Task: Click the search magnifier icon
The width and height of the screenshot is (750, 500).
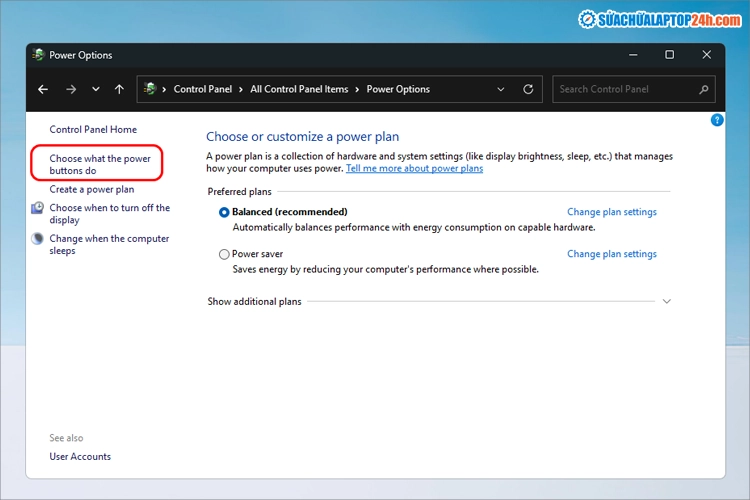Action: (x=704, y=89)
